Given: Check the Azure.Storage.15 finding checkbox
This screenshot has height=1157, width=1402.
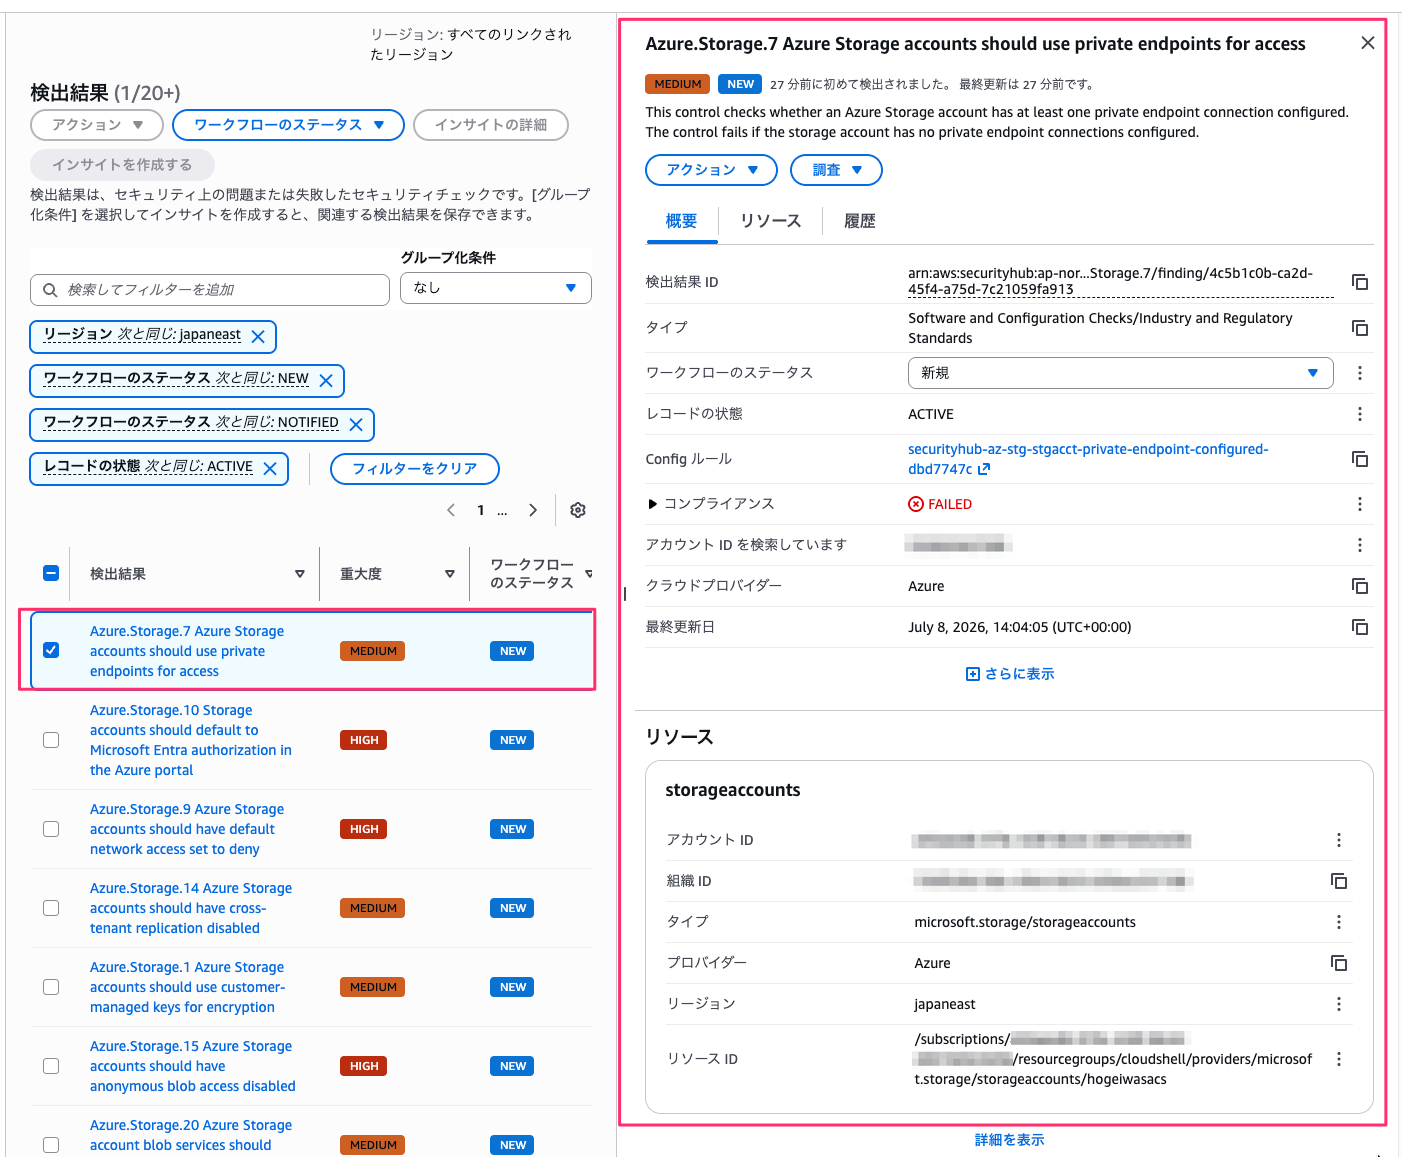Looking at the screenshot, I should pyautogui.click(x=51, y=1066).
